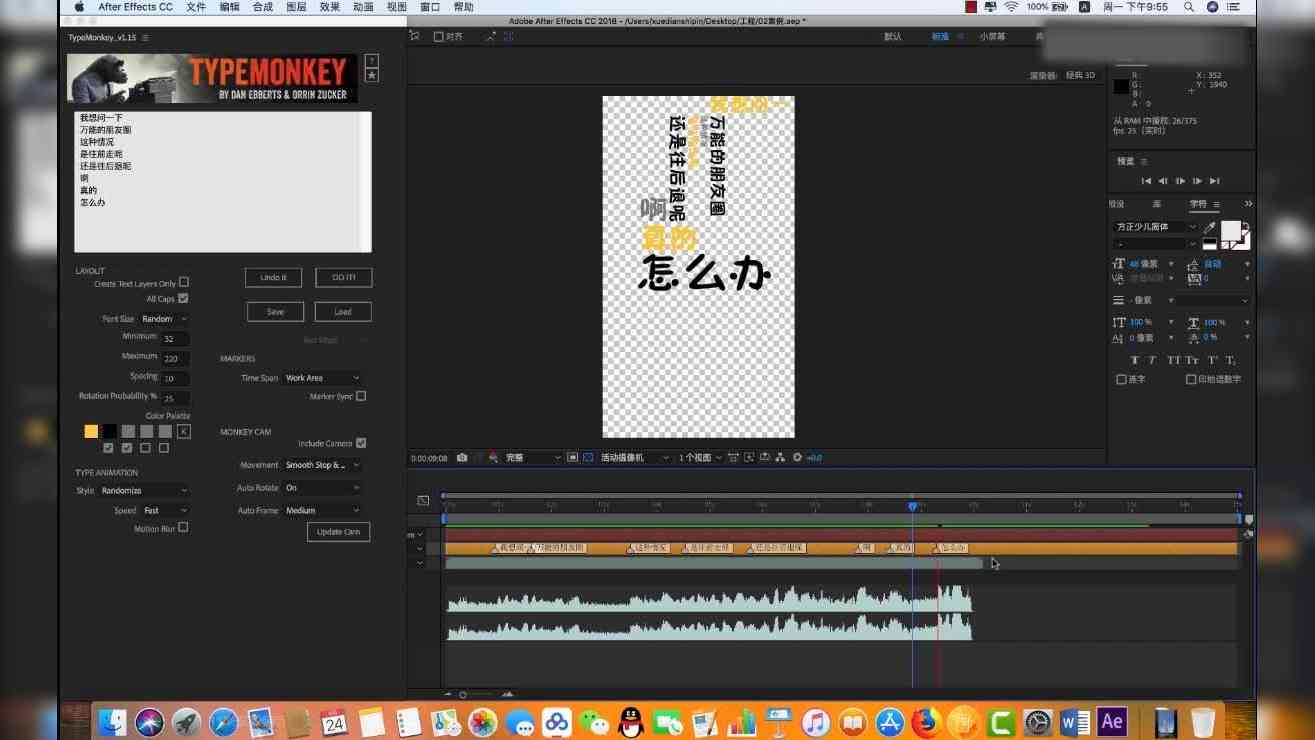The width and height of the screenshot is (1315, 740).
Task: Jump to first frame in preview panel
Action: (x=1146, y=181)
